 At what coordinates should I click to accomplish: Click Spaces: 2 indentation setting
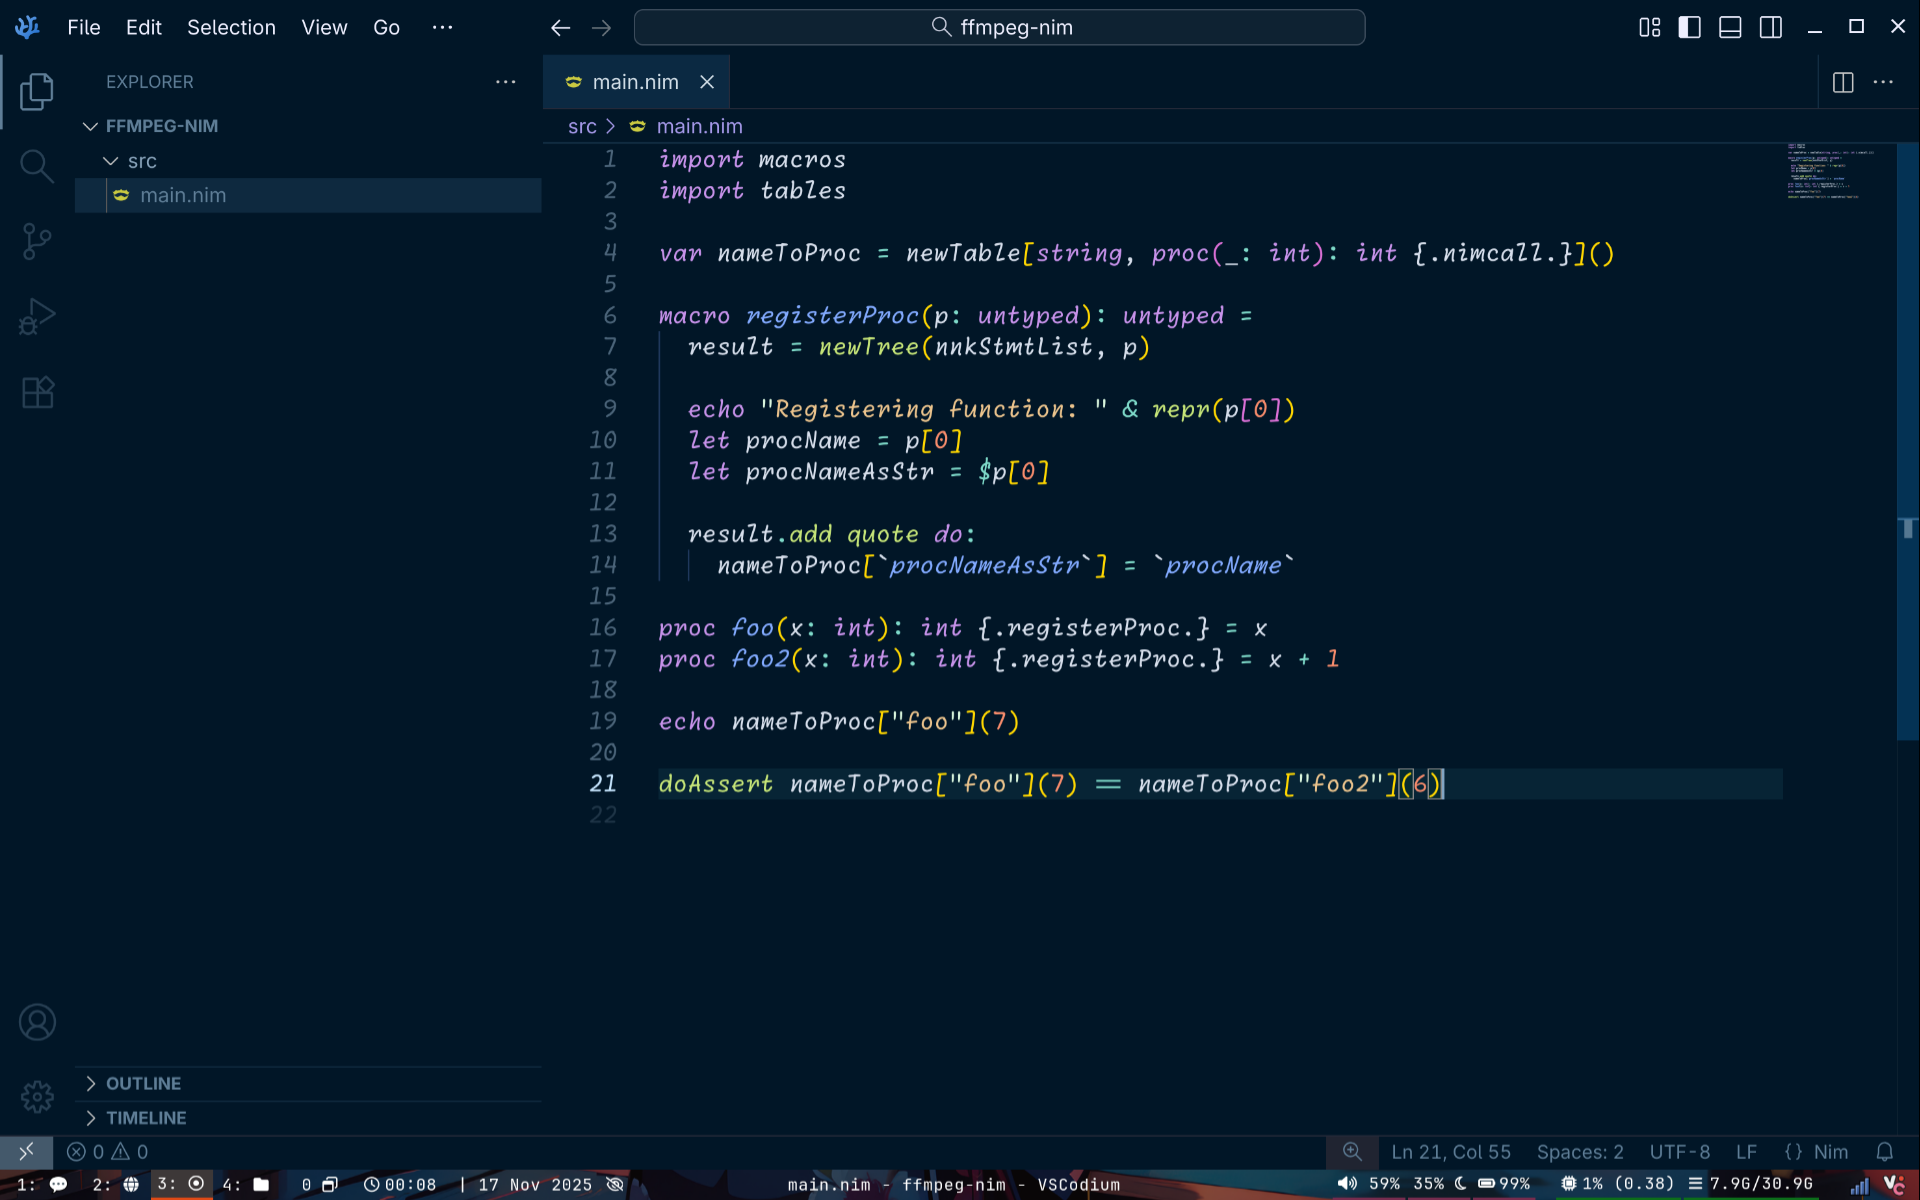pos(1579,1152)
